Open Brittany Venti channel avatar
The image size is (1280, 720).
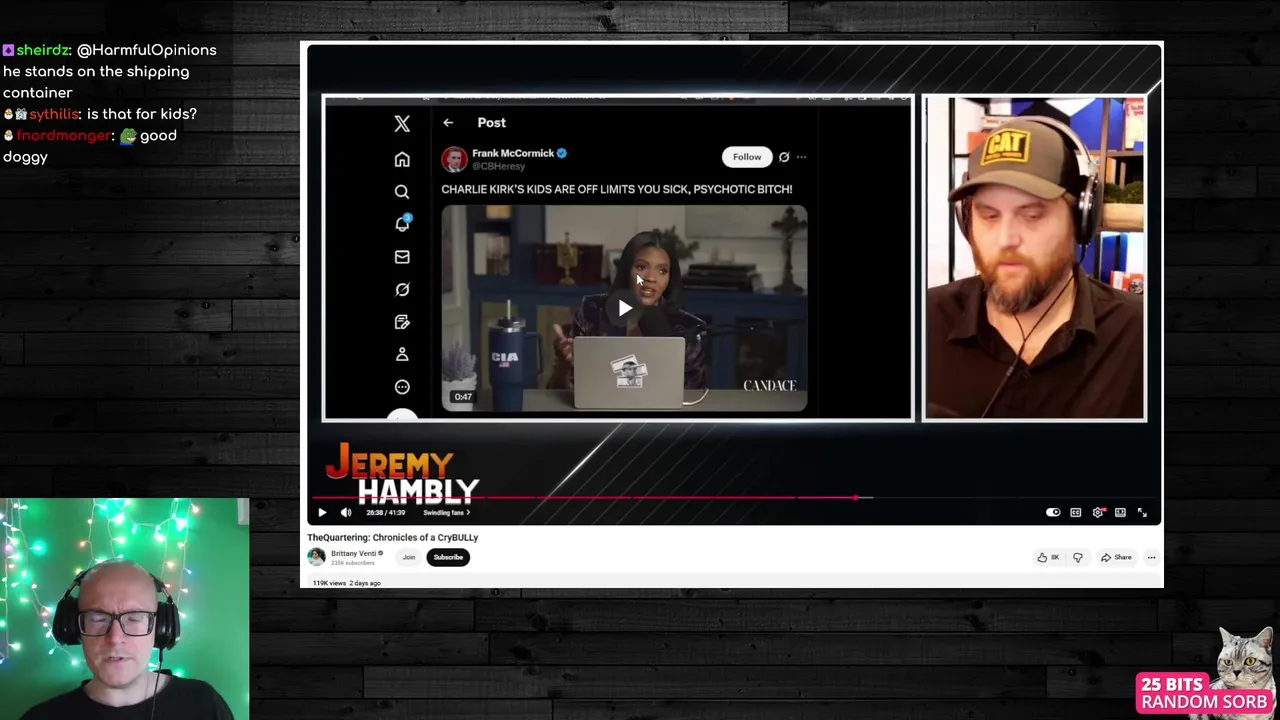[x=316, y=557]
